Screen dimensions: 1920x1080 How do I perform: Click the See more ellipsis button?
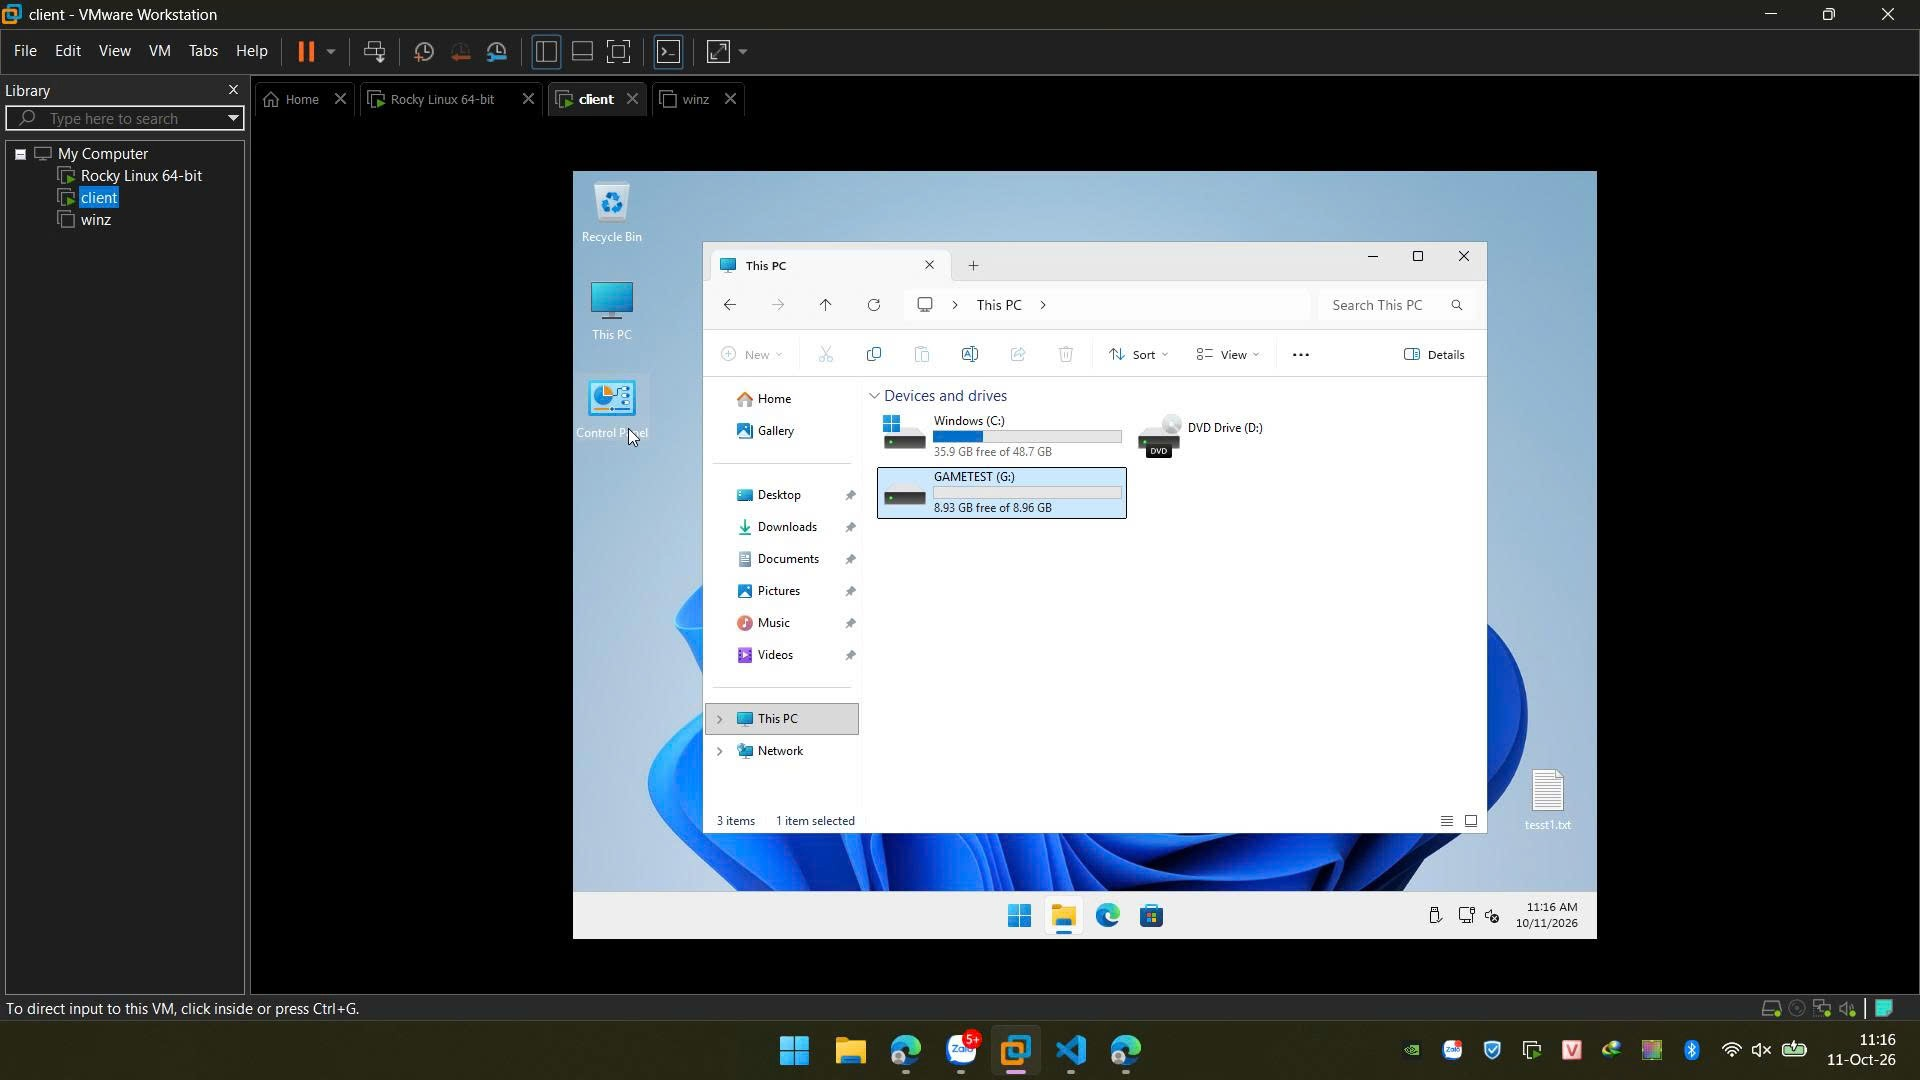1300,354
